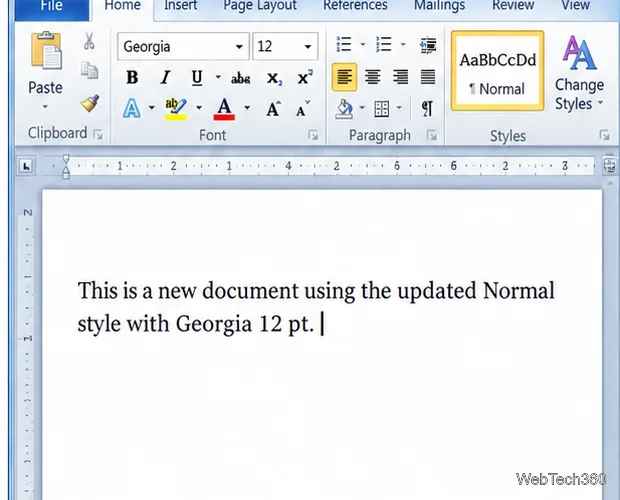Select the Format Painter brush

[x=89, y=103]
